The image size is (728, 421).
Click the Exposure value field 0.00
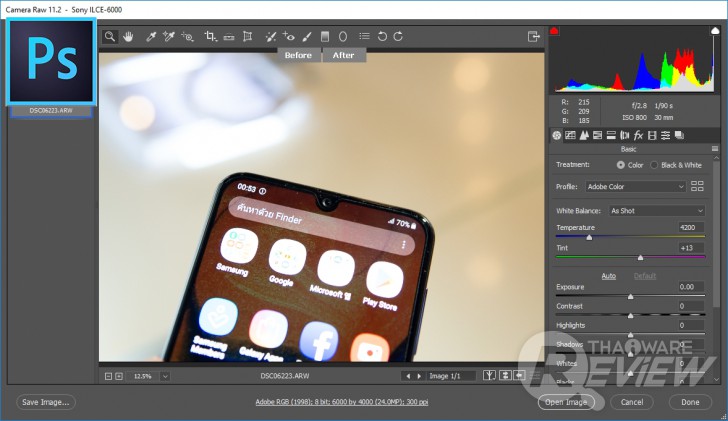click(x=691, y=287)
